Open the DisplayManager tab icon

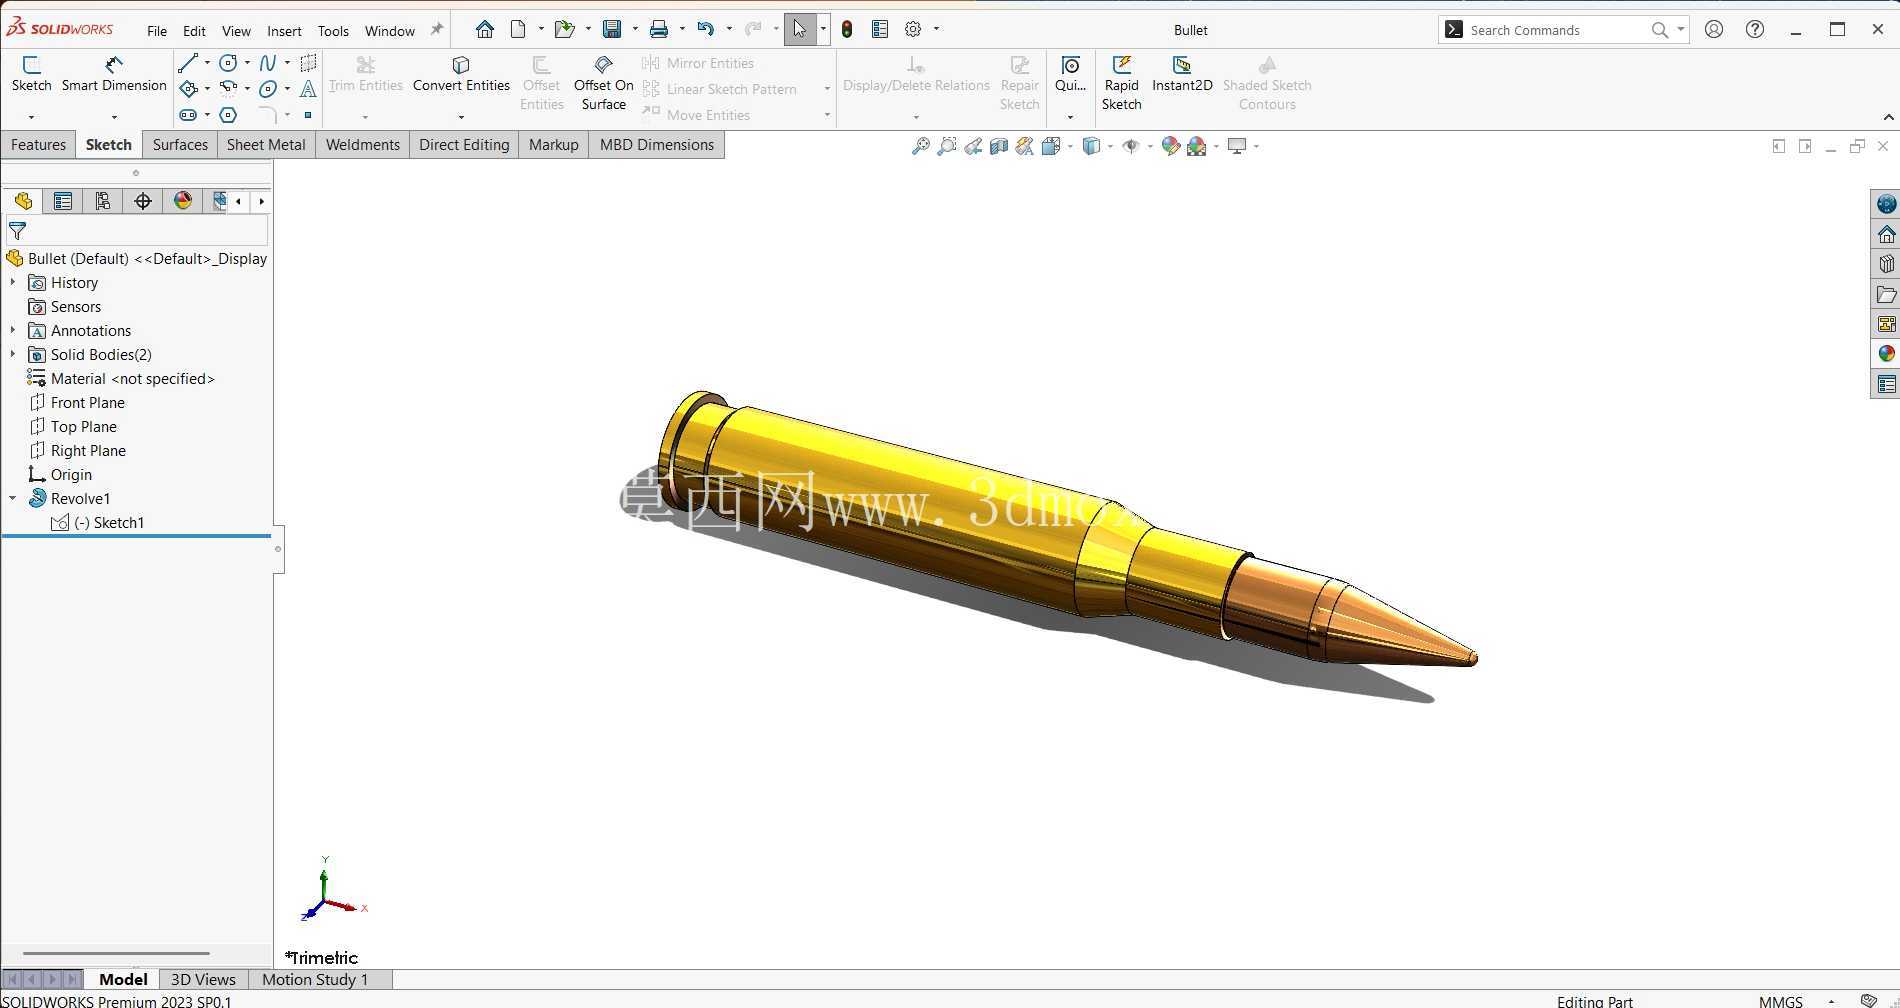point(183,201)
